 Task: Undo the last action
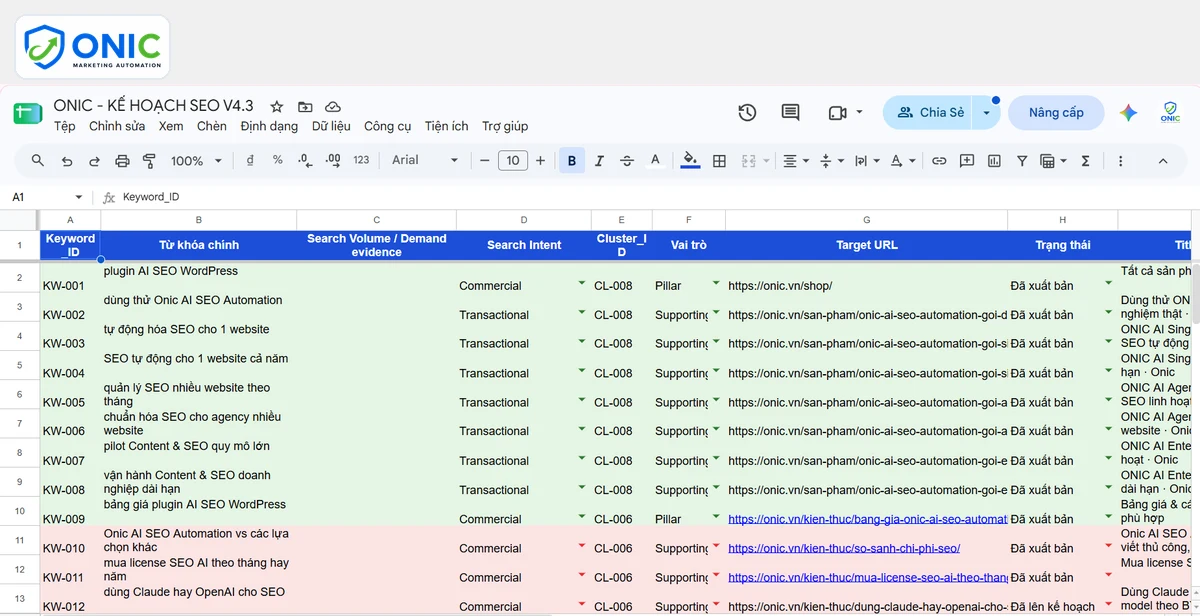[x=67, y=160]
